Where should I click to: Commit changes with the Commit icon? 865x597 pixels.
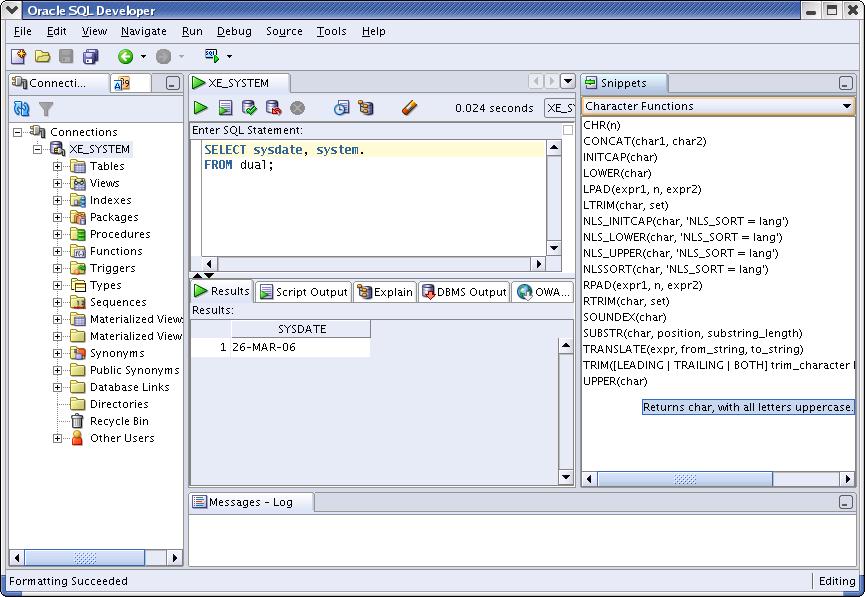[x=249, y=108]
